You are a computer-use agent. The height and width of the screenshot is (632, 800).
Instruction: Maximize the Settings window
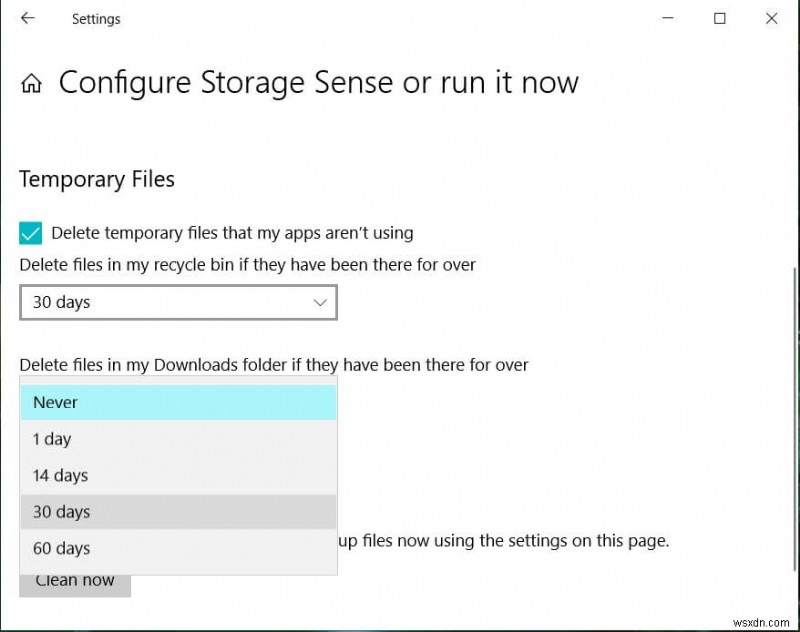(x=720, y=19)
